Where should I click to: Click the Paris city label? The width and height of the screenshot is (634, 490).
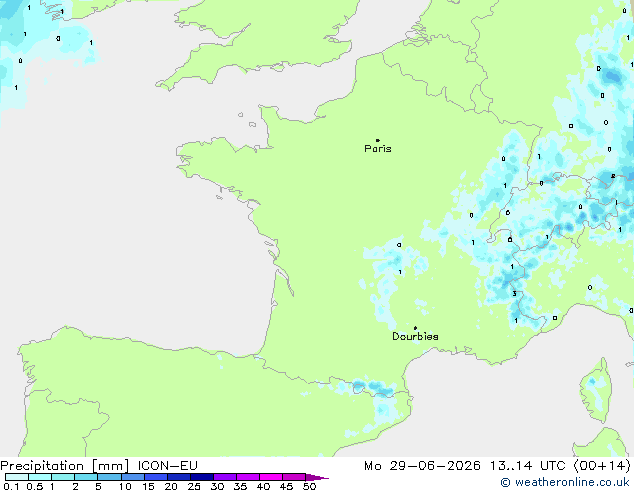[x=378, y=149]
